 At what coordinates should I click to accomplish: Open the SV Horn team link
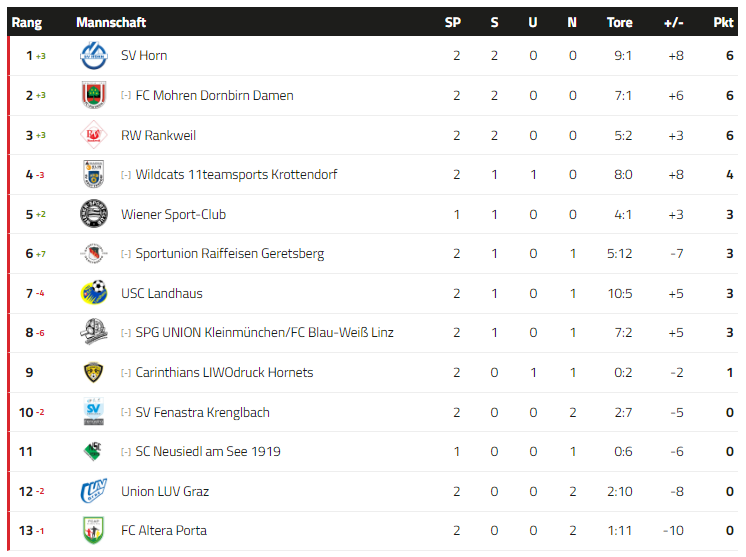click(x=144, y=56)
